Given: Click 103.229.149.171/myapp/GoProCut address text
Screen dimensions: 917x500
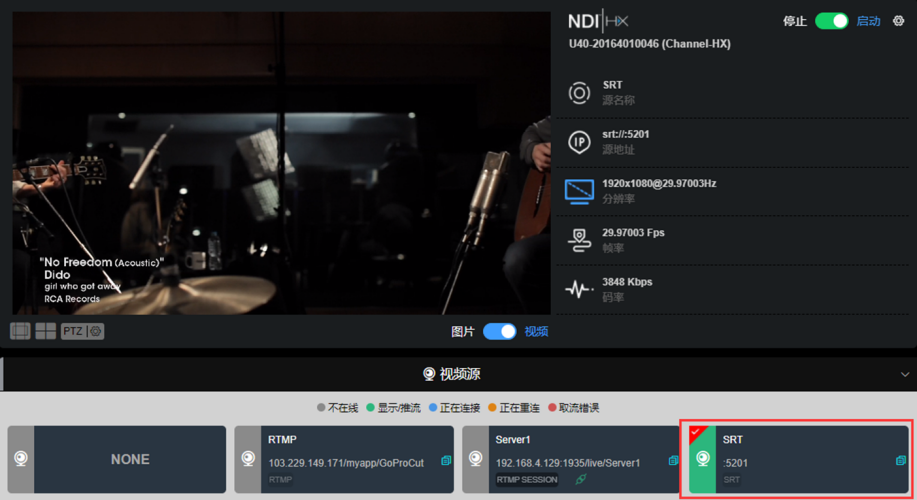Looking at the screenshot, I should pos(346,463).
